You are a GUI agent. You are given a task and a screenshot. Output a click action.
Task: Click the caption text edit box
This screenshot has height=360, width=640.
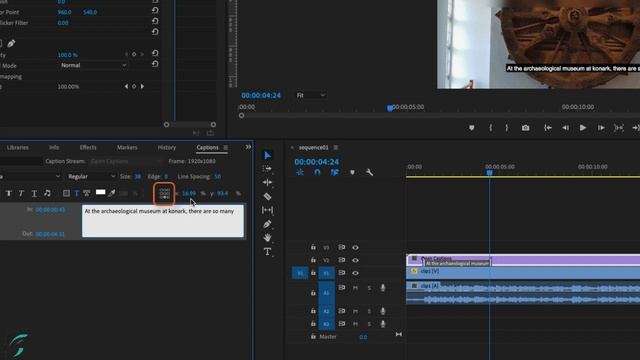(163, 221)
